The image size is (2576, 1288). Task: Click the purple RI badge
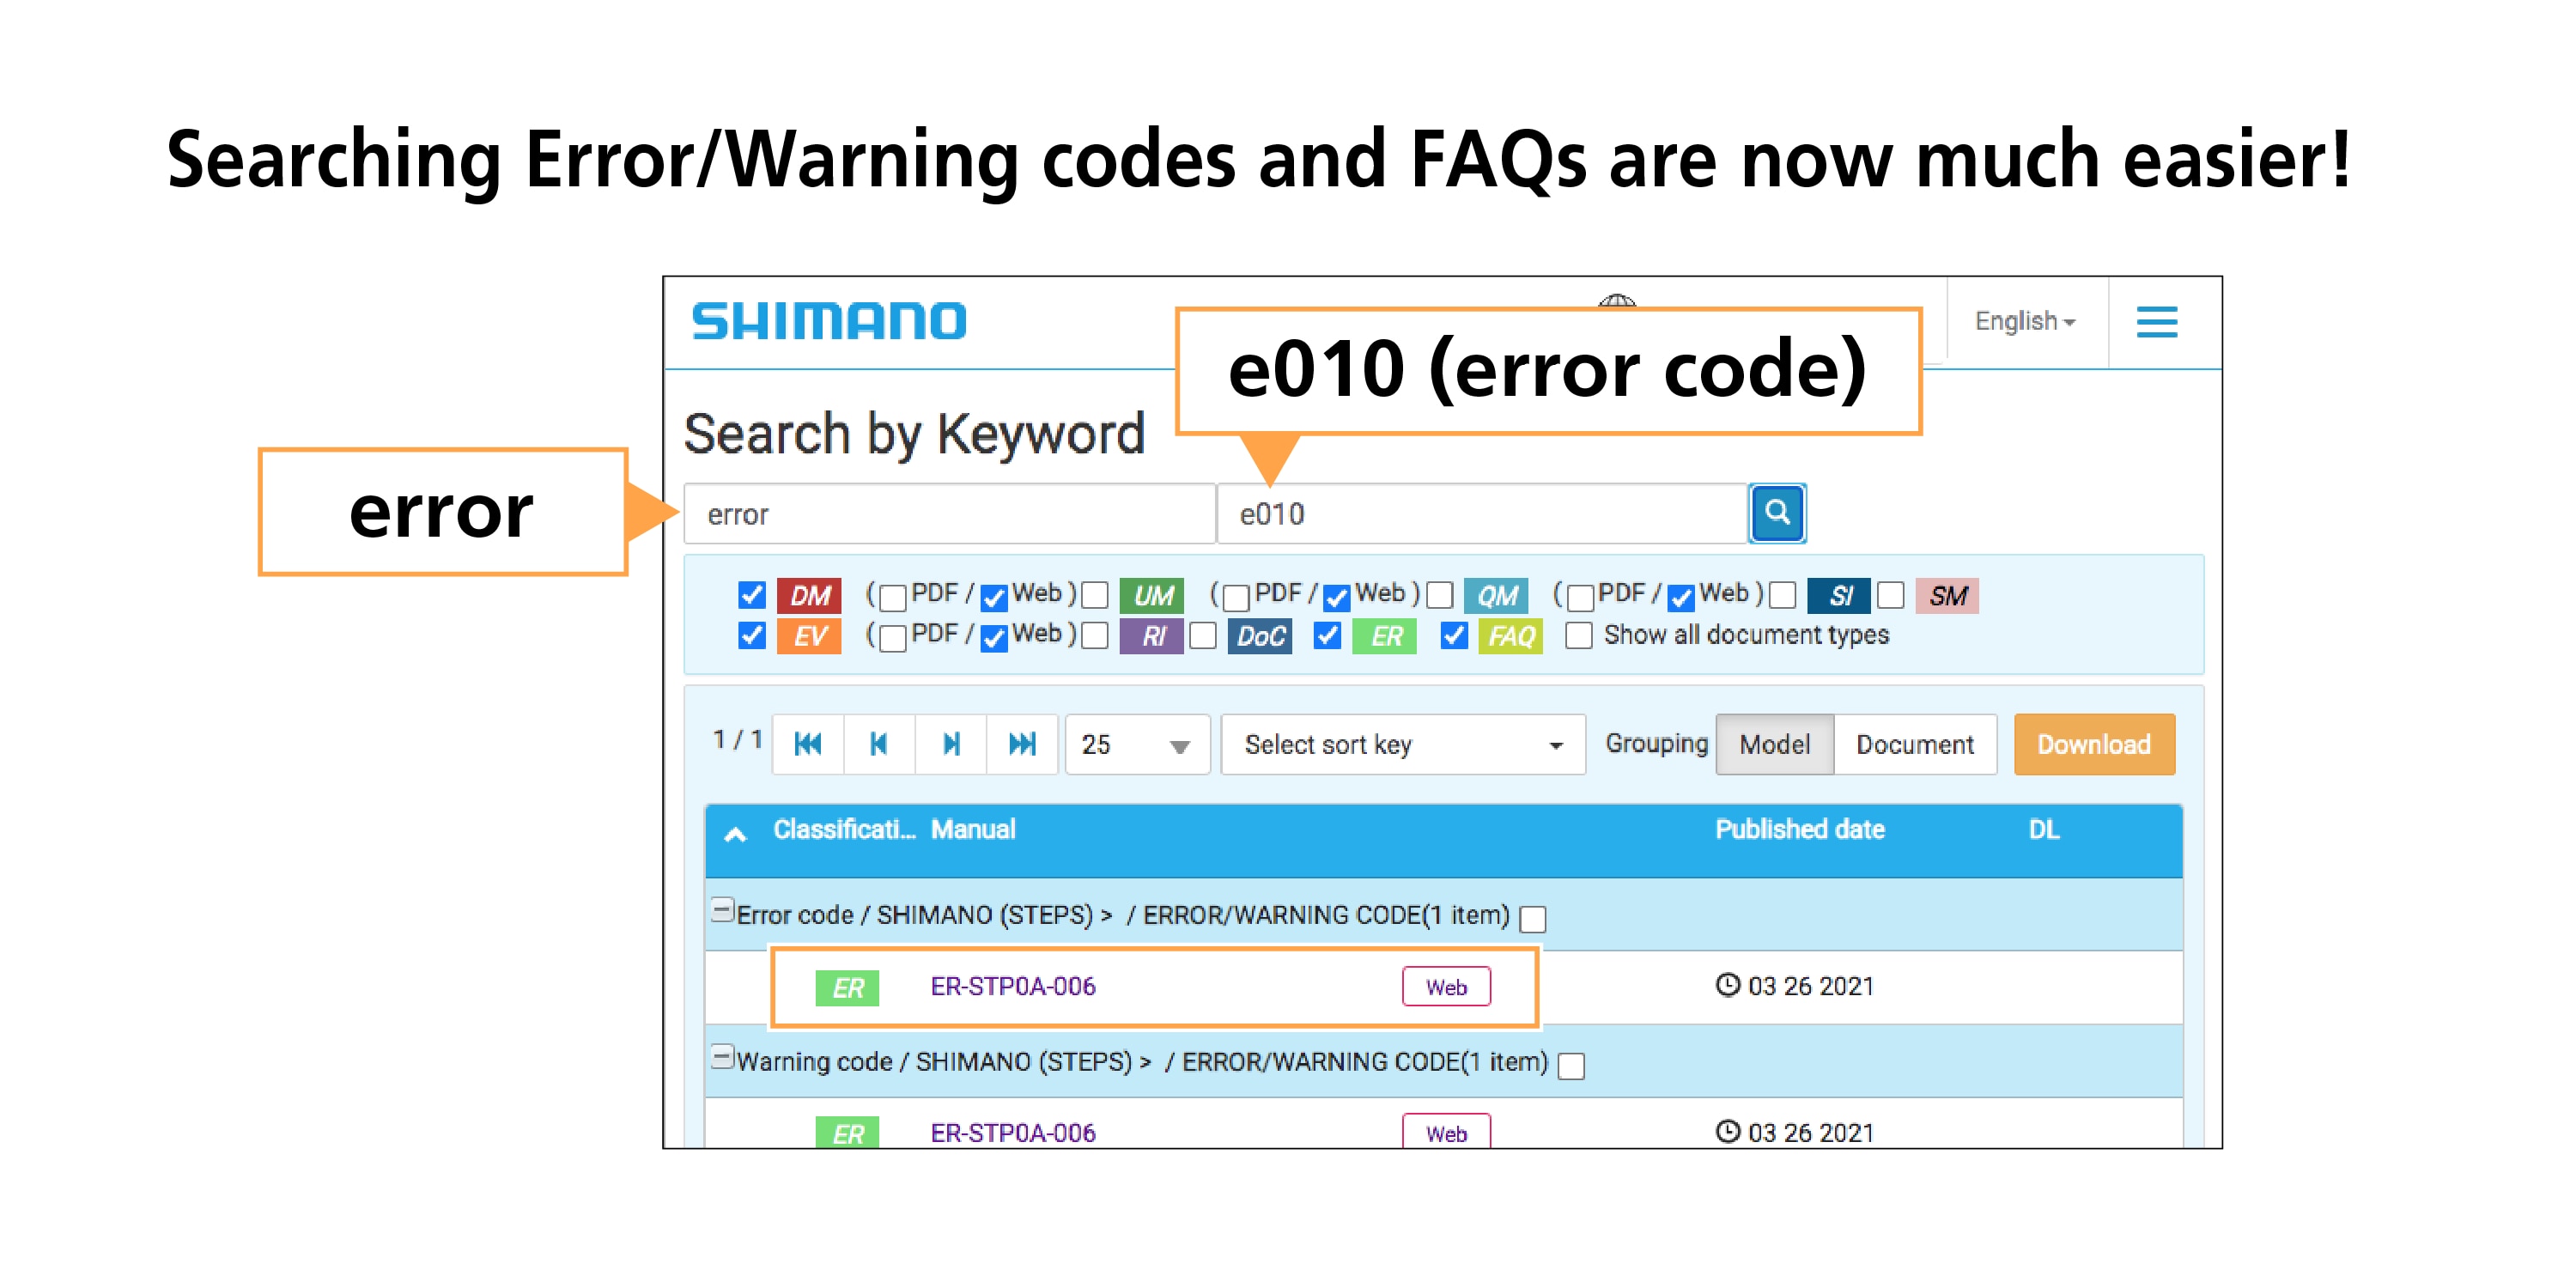[1152, 636]
